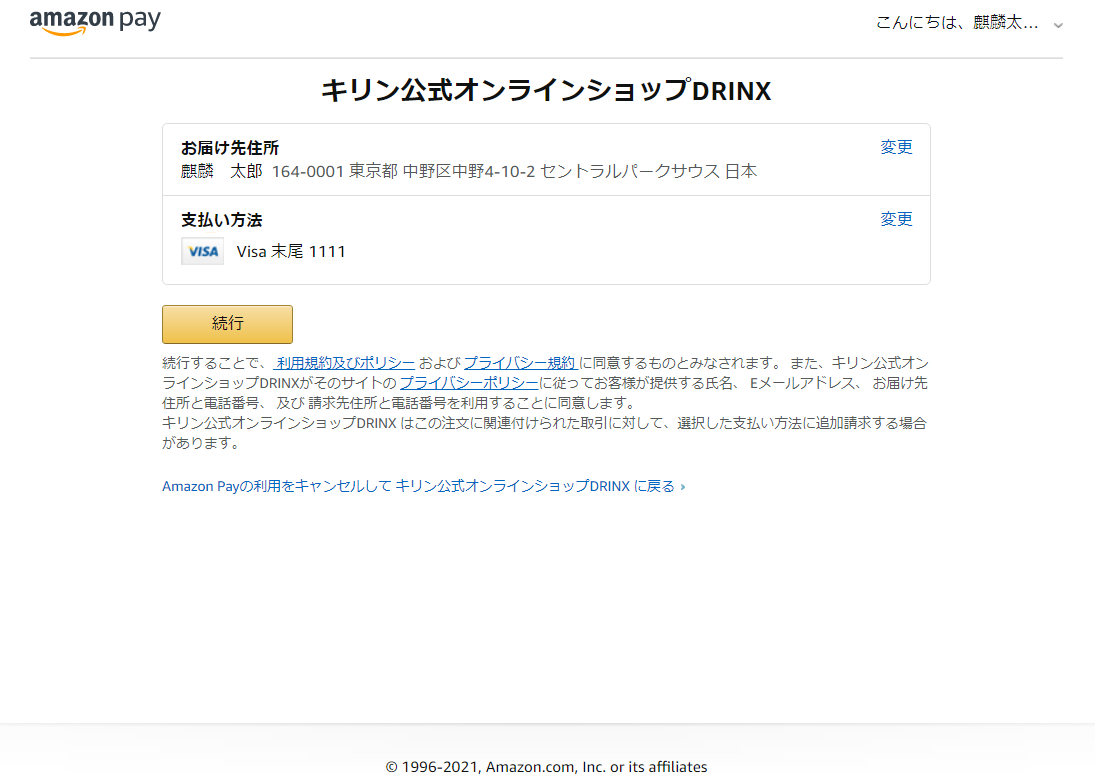Screen dimensions: 1095x784
Task: Change the 支払い方法 payment method
Action: [896, 219]
